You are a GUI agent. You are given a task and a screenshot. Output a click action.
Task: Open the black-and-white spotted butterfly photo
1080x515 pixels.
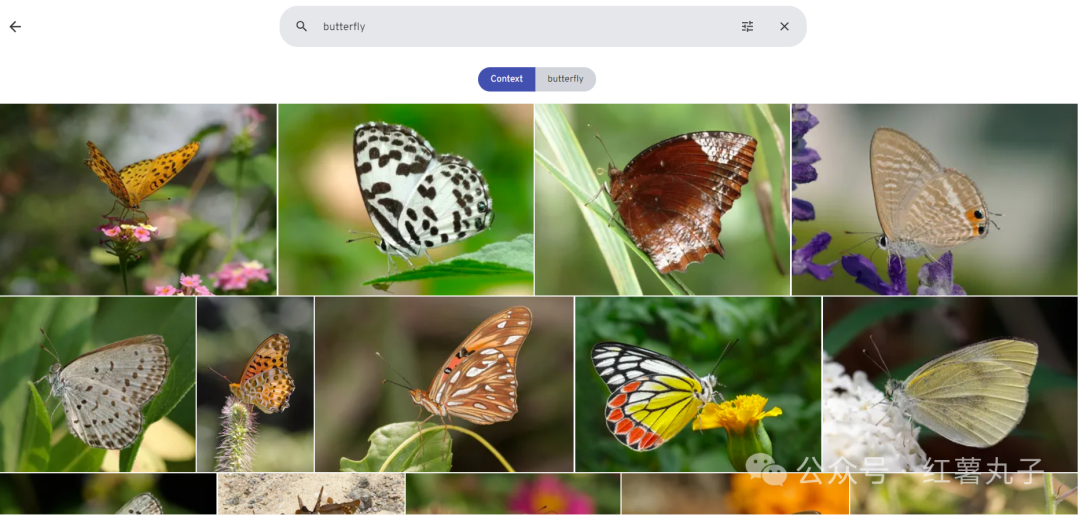pyautogui.click(x=406, y=199)
